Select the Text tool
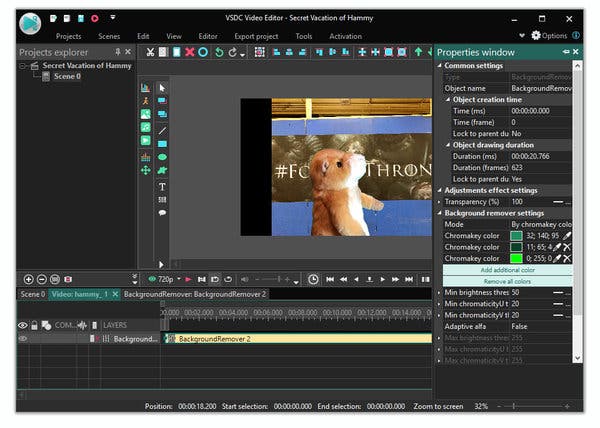The image size is (600, 428). (x=162, y=186)
